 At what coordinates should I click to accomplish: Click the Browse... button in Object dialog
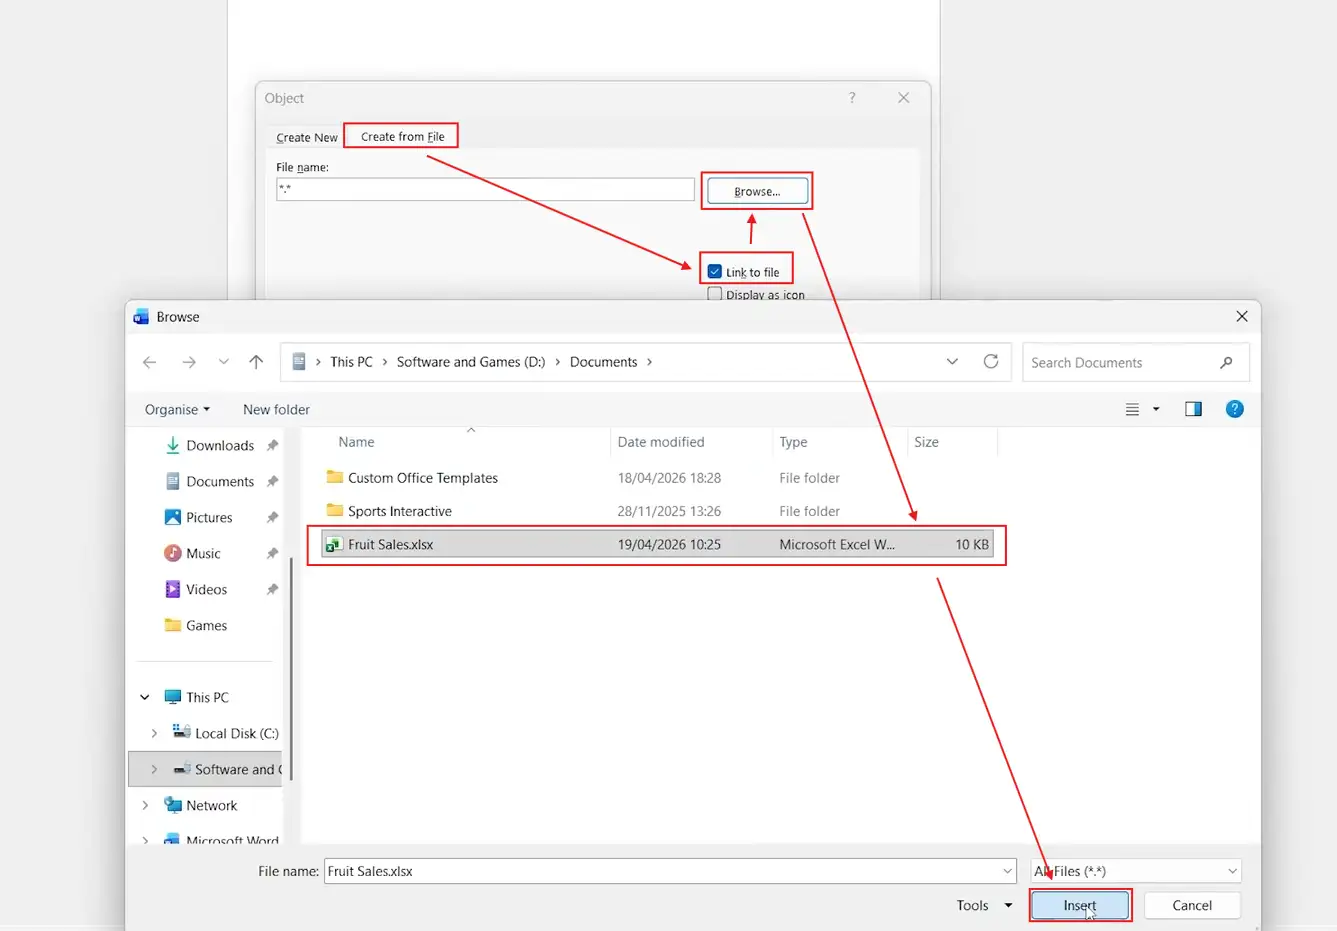click(x=757, y=191)
